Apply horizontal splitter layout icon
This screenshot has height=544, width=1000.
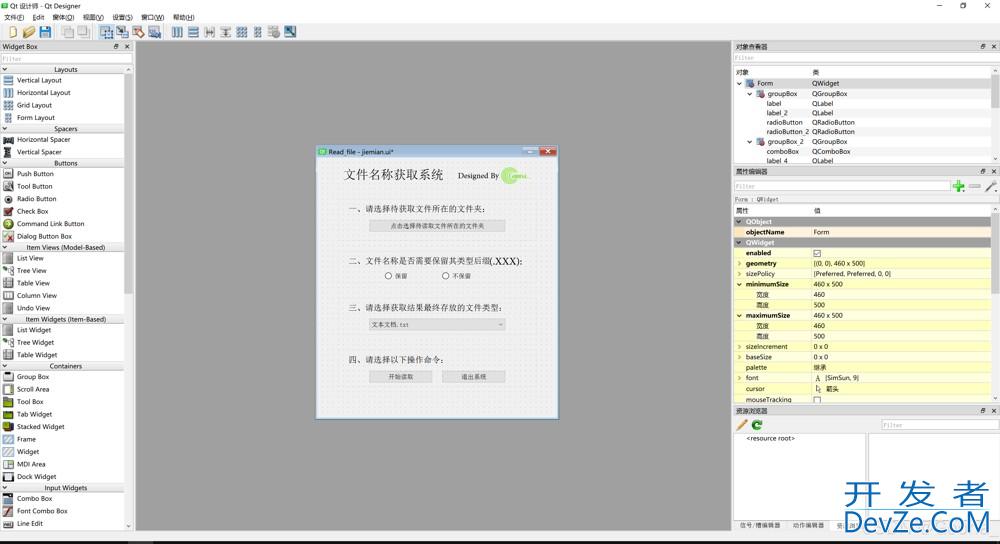[x=209, y=32]
